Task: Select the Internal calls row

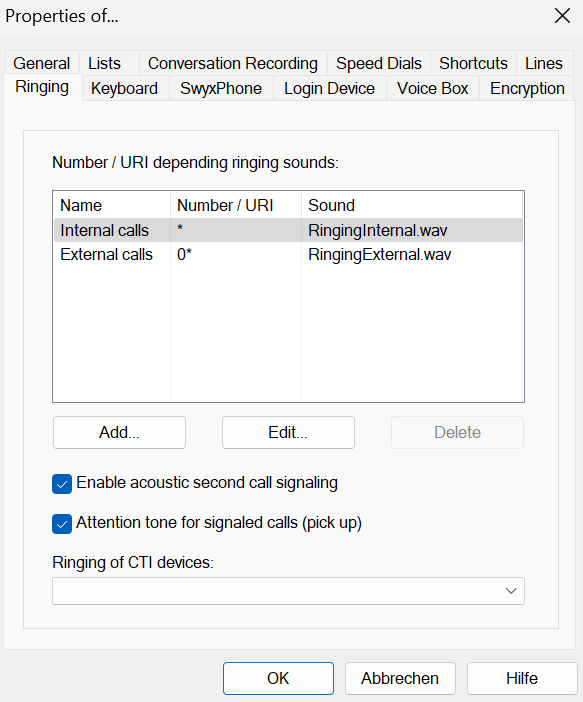Action: [x=288, y=230]
